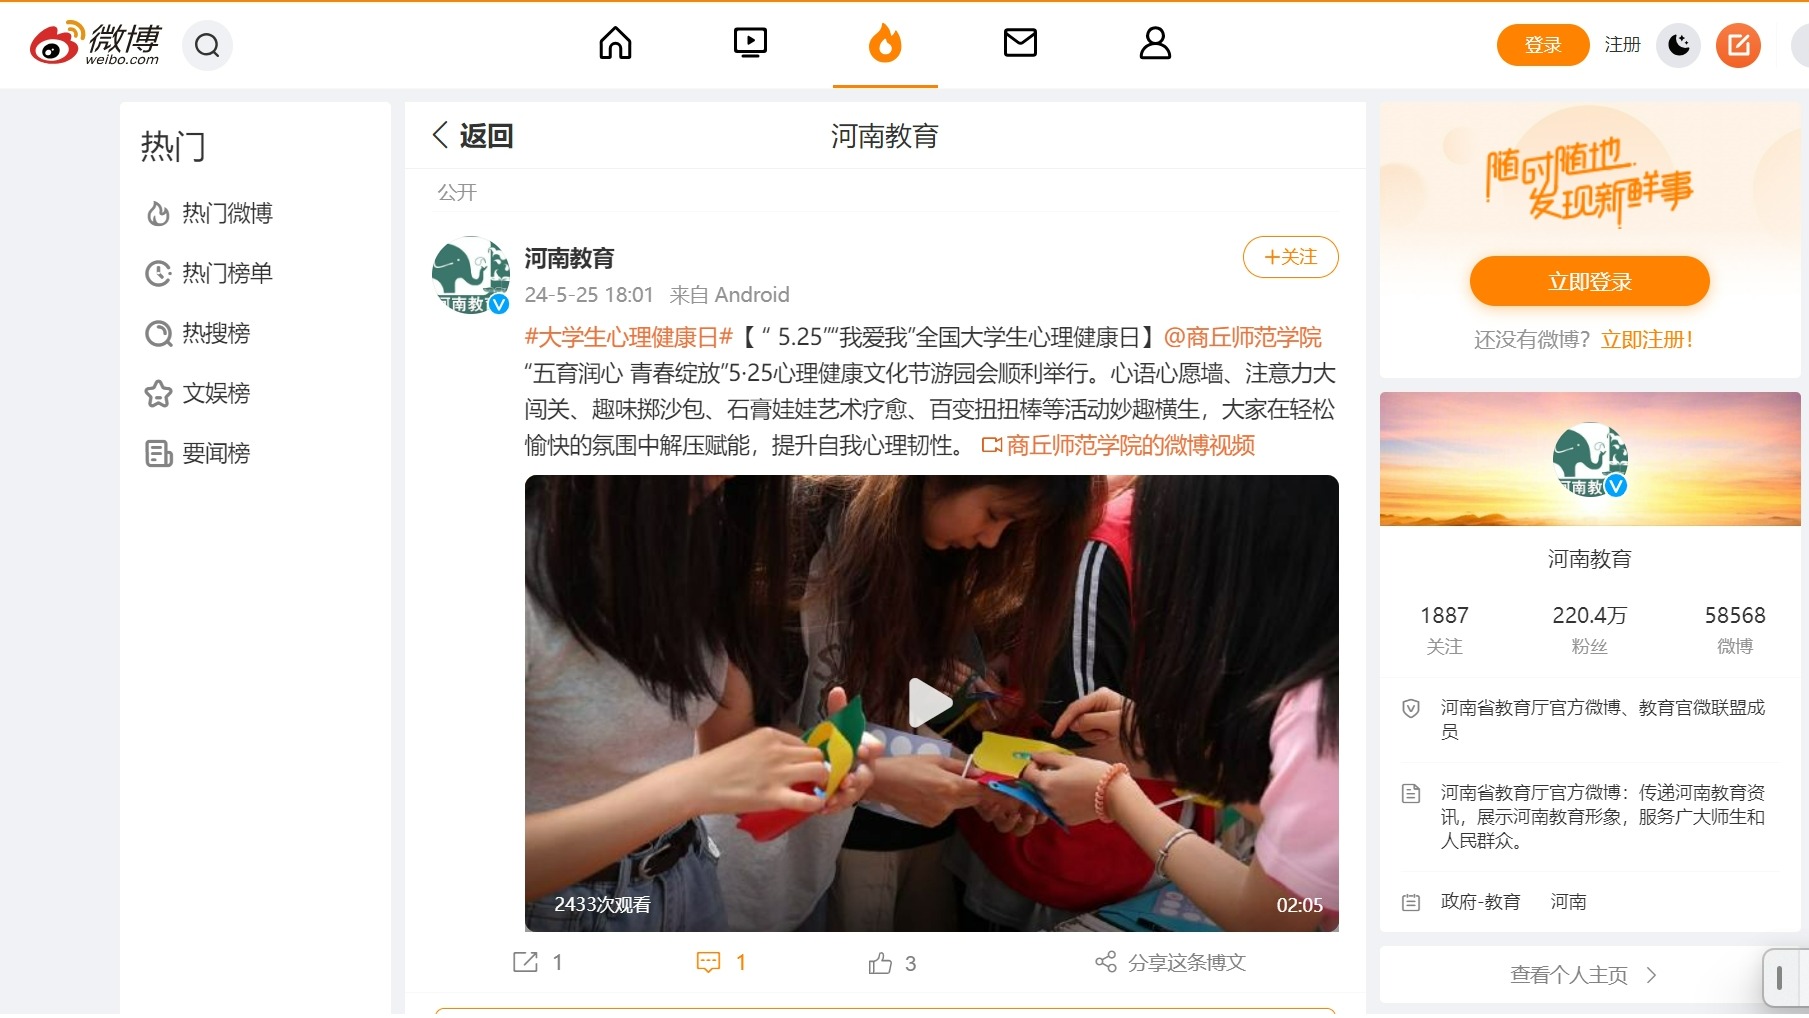1809x1018 pixels.
Task: Select the hot flame tab icon
Action: tap(885, 43)
